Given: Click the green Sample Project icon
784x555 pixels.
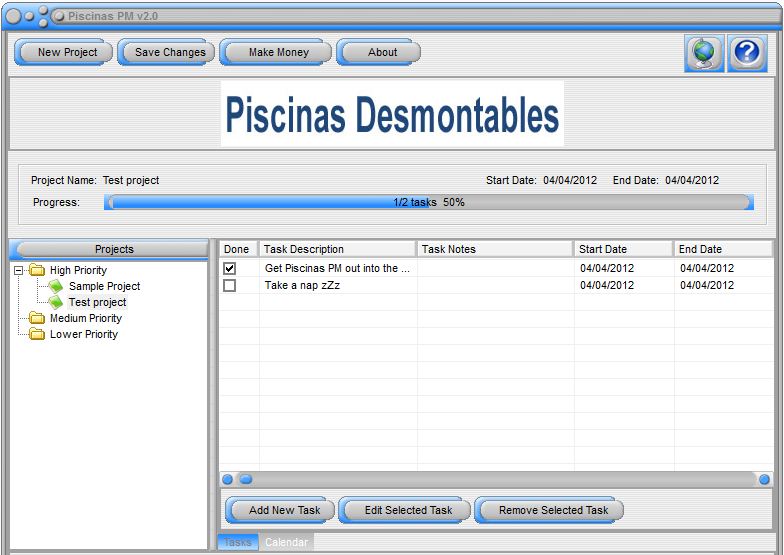Looking at the screenshot, I should tap(56, 286).
